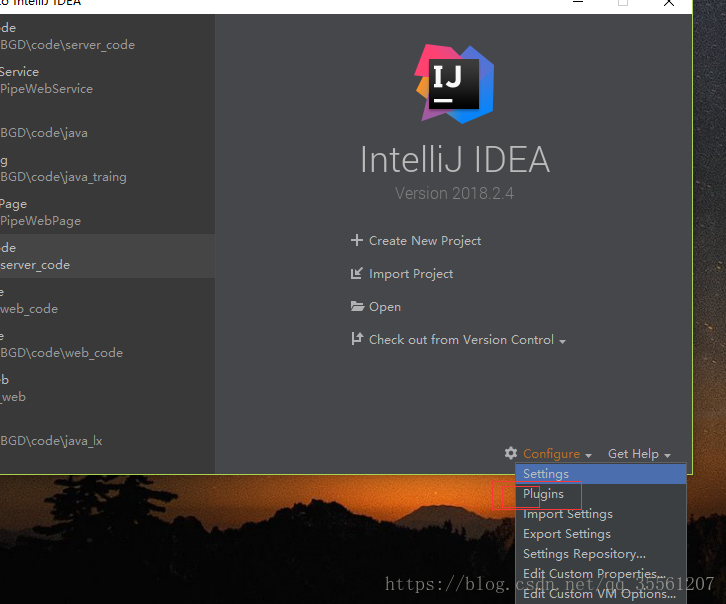The height and width of the screenshot is (604, 726).
Task: Choose Import Project
Action: pos(411,274)
